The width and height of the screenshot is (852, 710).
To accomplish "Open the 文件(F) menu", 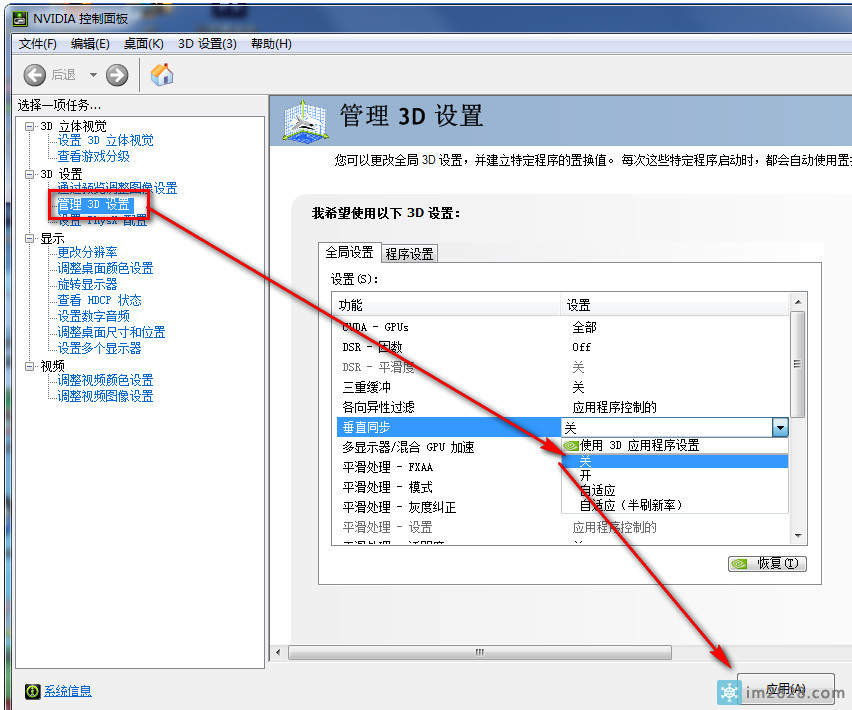I will click(x=38, y=44).
